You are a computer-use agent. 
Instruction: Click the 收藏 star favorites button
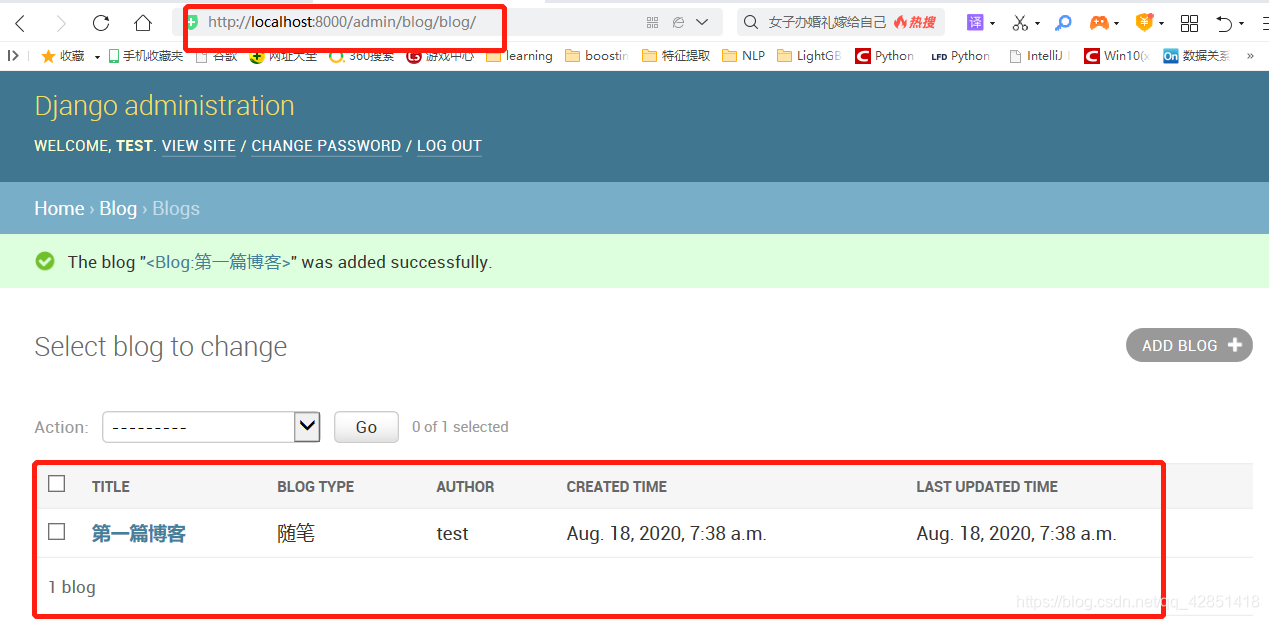[x=63, y=56]
